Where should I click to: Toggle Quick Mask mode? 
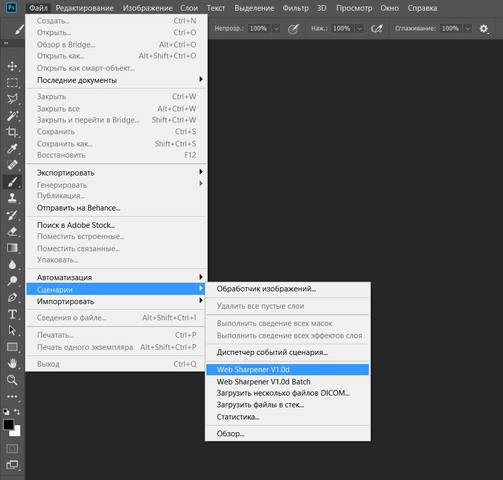(x=12, y=449)
